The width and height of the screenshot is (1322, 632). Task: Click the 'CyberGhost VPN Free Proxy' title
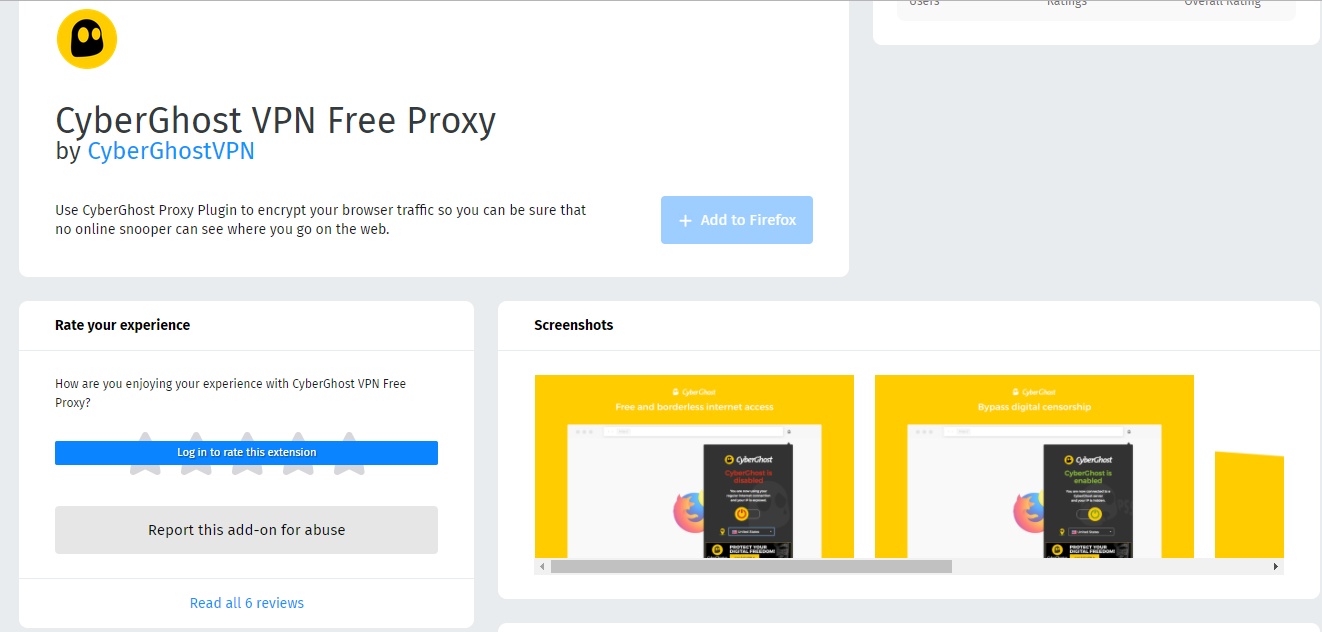(276, 120)
